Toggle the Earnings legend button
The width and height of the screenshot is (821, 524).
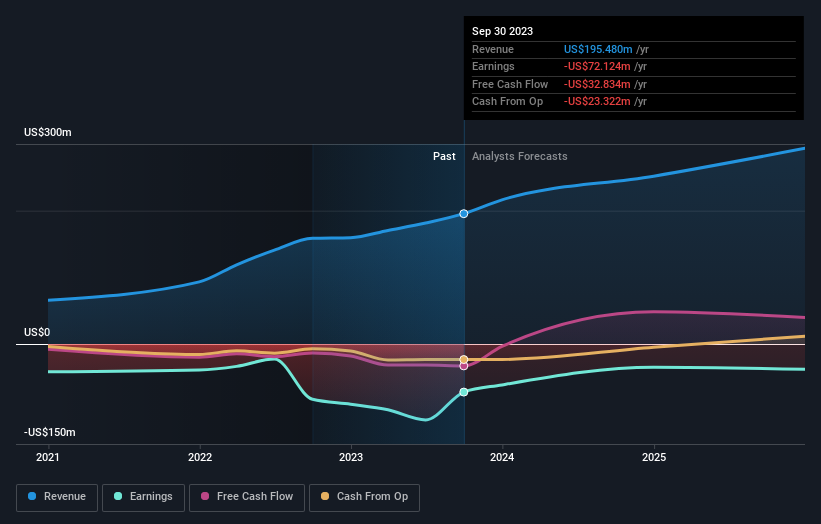(143, 497)
